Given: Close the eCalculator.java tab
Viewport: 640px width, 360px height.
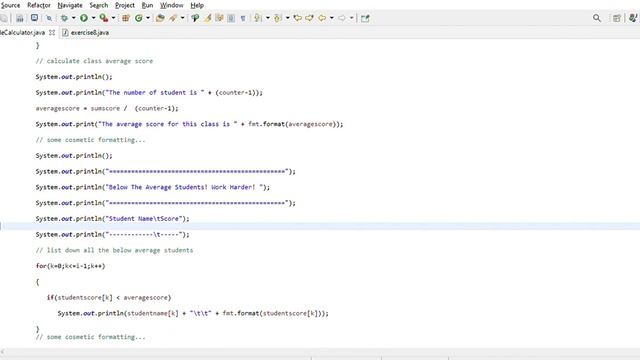Looking at the screenshot, I should point(52,32).
